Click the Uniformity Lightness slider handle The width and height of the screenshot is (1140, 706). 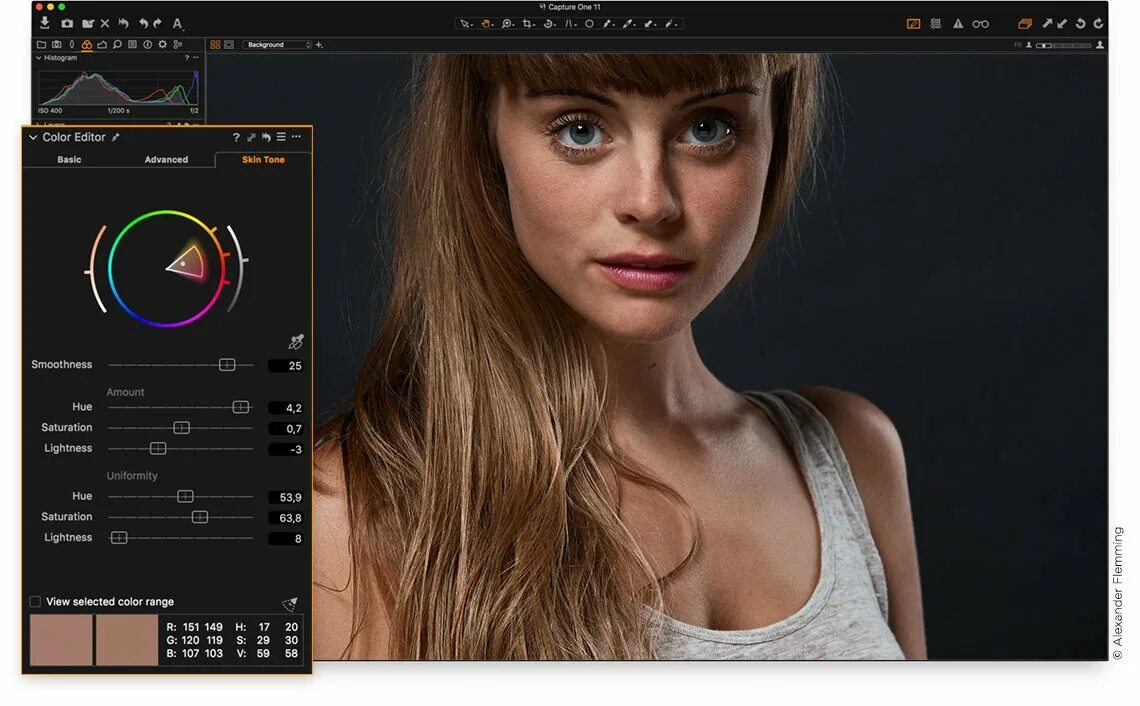[119, 537]
